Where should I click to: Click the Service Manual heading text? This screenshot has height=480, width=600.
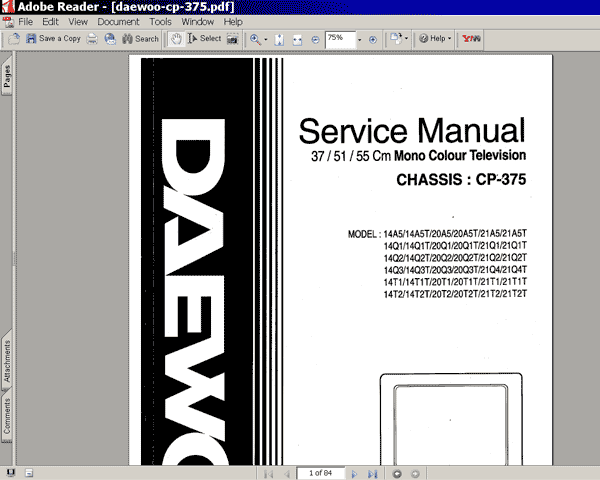[x=412, y=131]
